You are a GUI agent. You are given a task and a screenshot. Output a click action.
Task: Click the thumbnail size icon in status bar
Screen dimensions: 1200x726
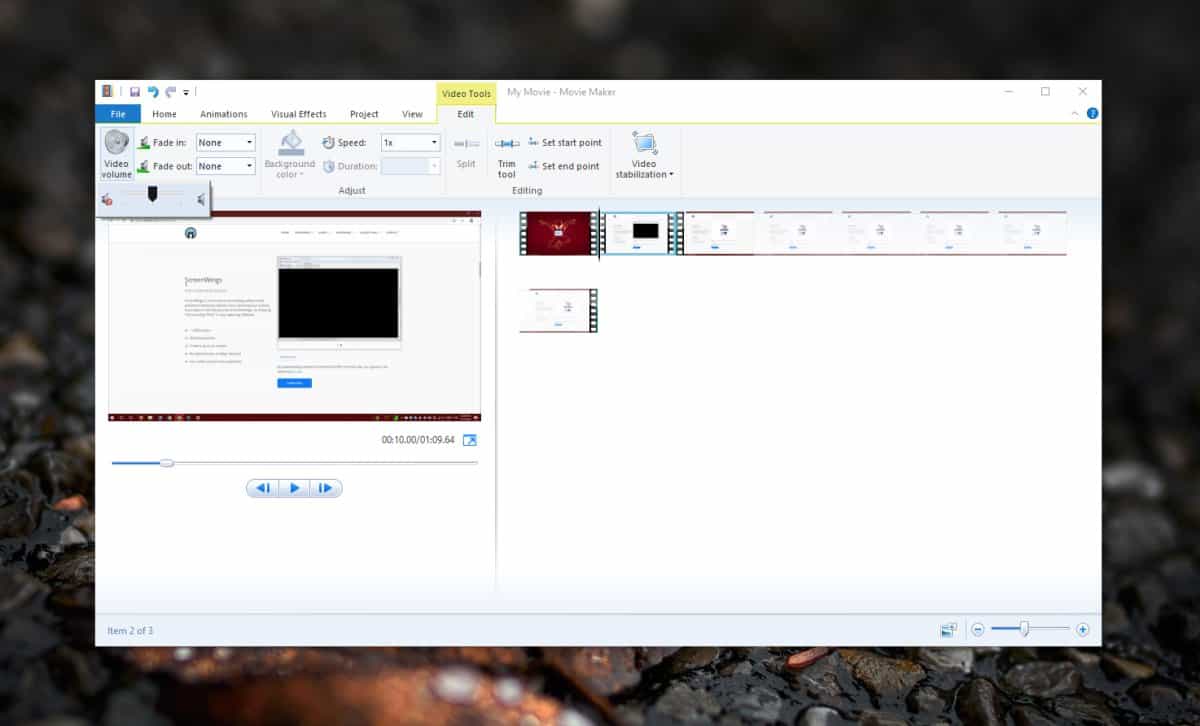pyautogui.click(x=949, y=630)
